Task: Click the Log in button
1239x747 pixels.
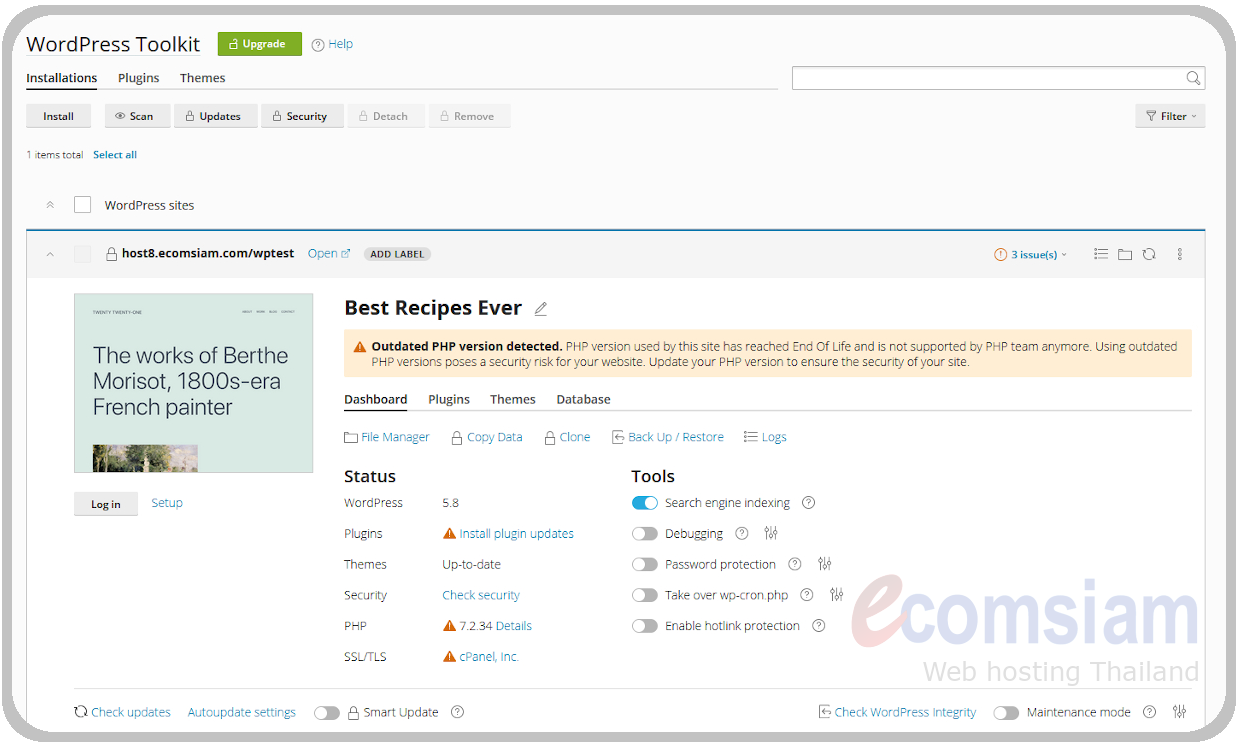Action: [106, 504]
